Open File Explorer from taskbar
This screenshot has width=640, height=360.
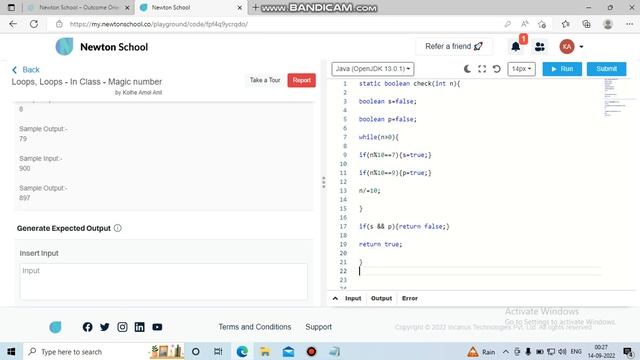(265, 351)
